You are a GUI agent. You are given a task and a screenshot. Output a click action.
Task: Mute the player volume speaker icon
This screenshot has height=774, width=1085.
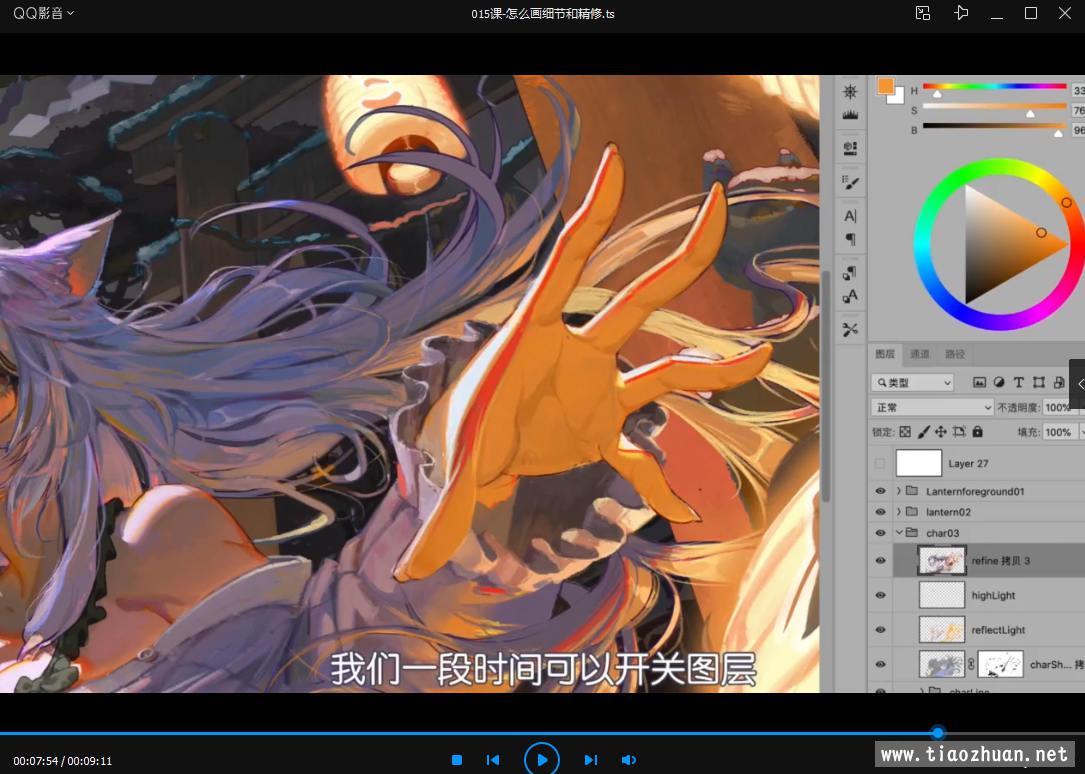pyautogui.click(x=628, y=760)
